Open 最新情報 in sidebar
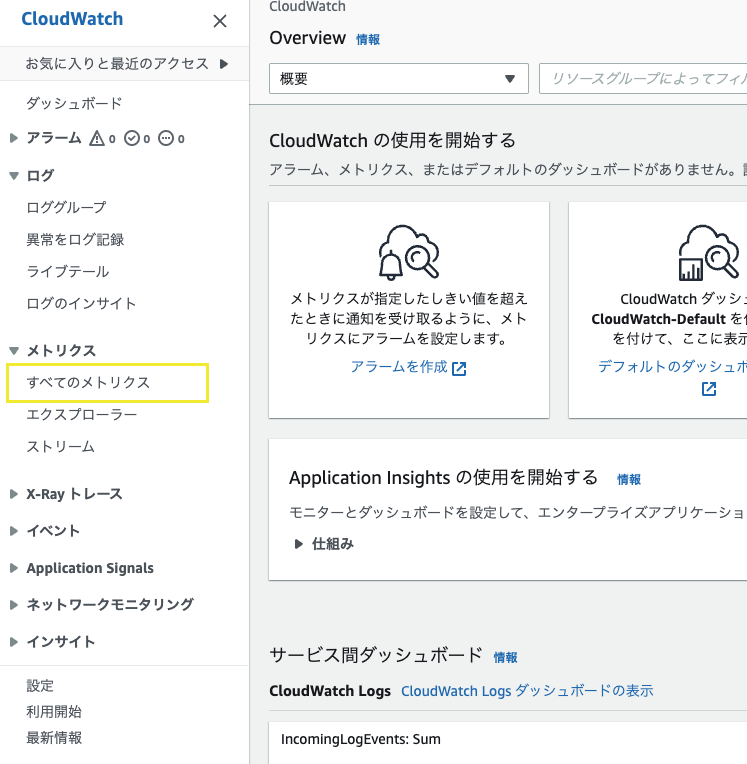This screenshot has width=747, height=764. click(54, 738)
